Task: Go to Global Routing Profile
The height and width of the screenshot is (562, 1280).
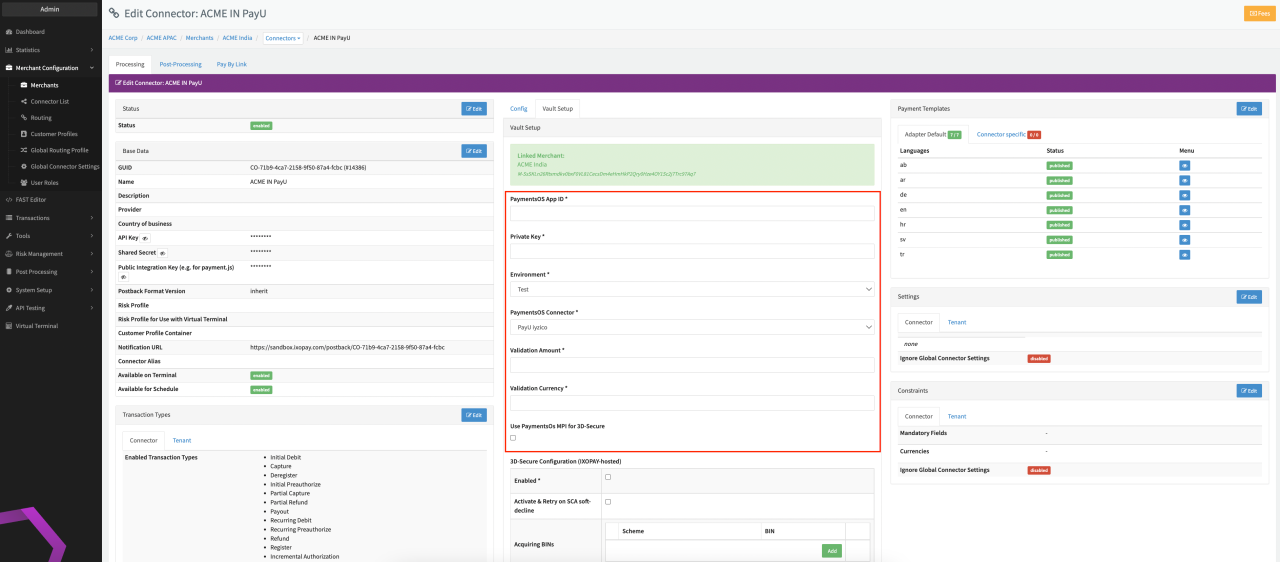Action: point(59,150)
